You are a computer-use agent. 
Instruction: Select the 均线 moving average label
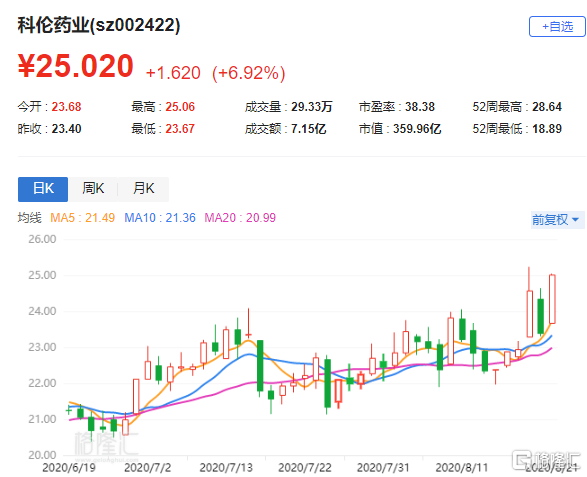tap(30, 218)
